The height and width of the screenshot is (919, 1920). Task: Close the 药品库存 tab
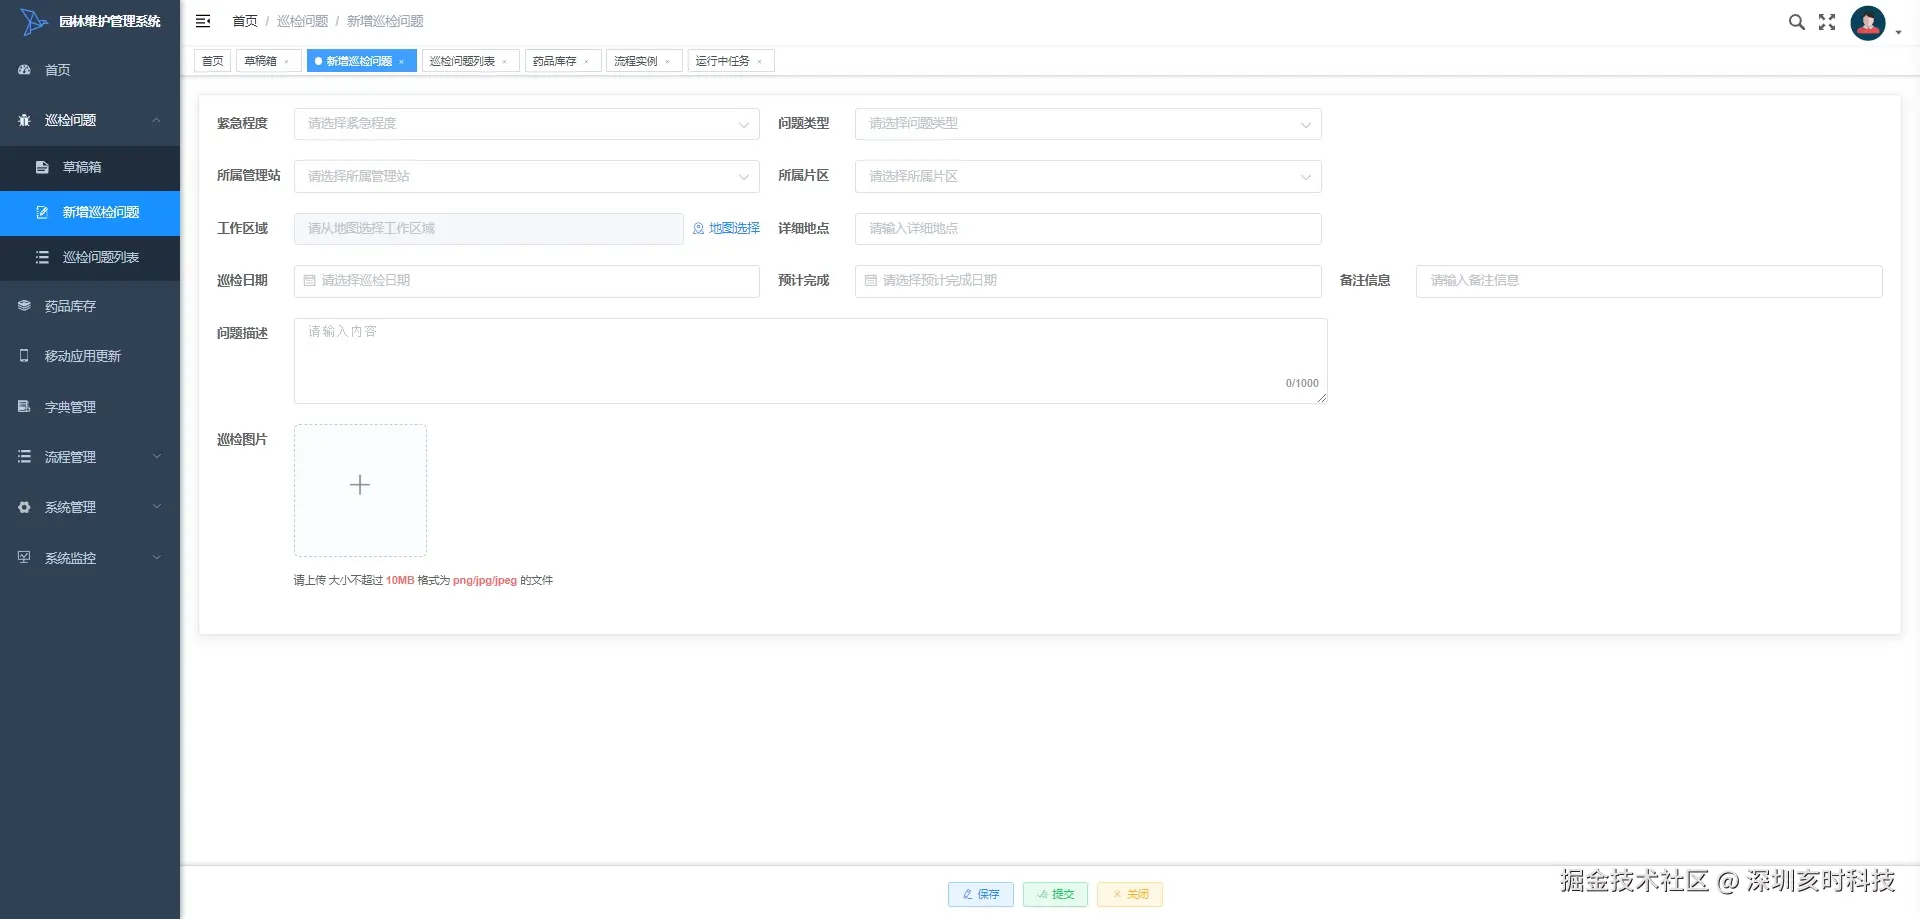(586, 62)
